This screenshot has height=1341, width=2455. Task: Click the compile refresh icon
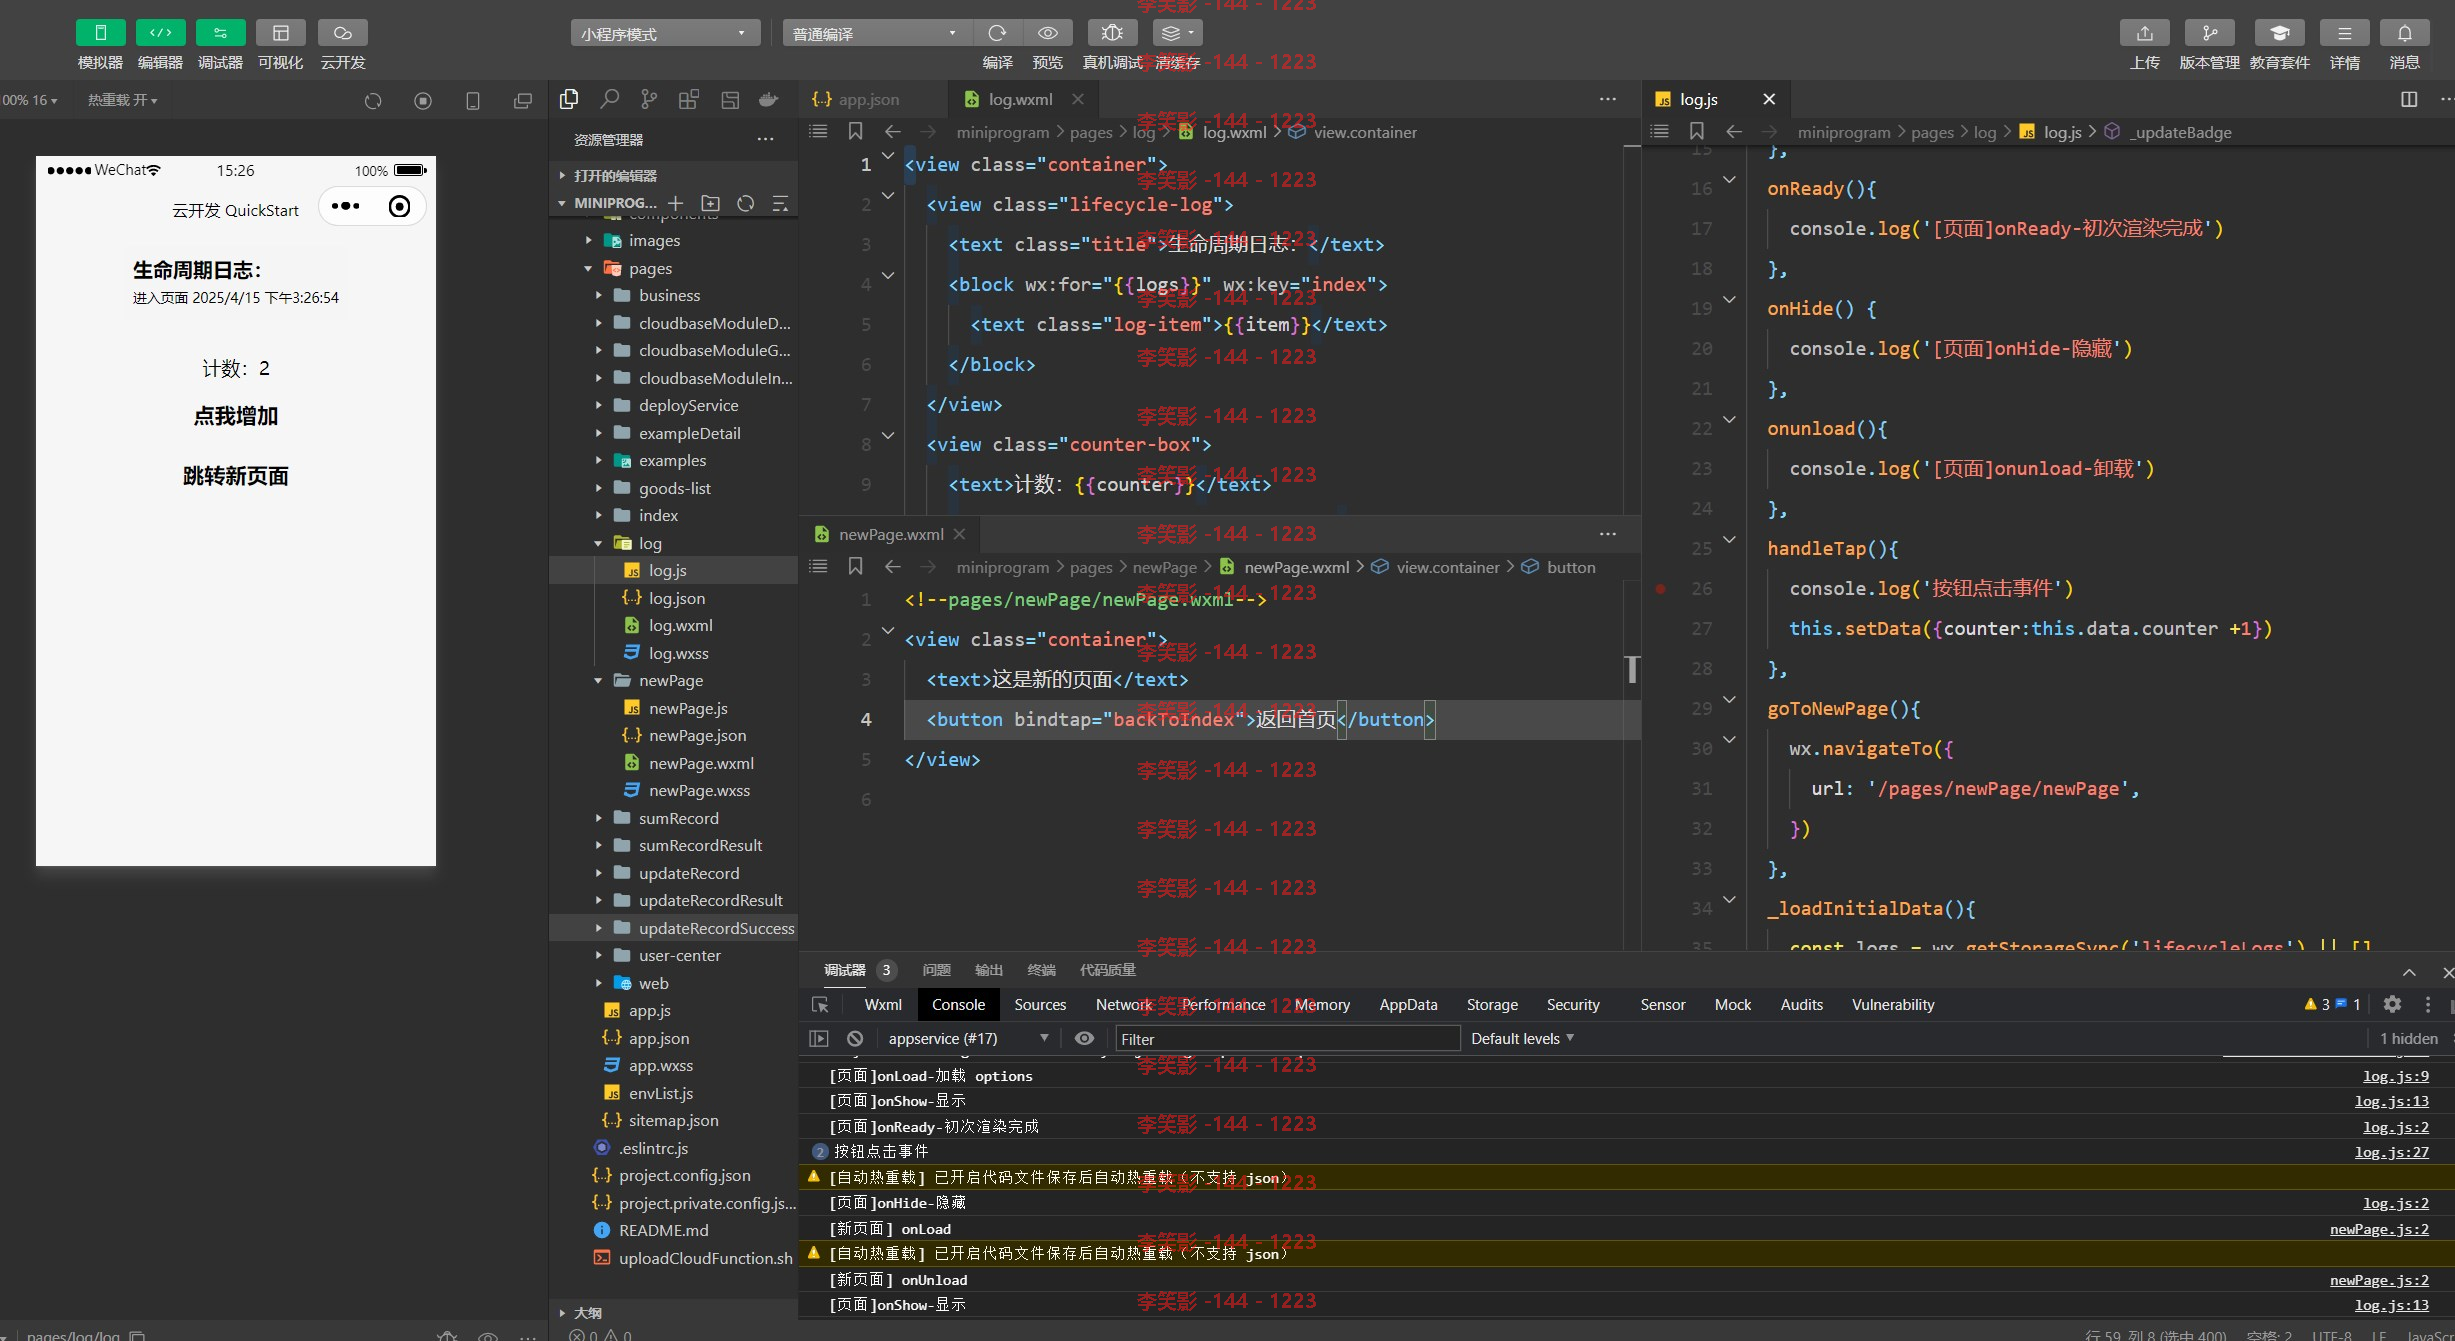pyautogui.click(x=997, y=33)
